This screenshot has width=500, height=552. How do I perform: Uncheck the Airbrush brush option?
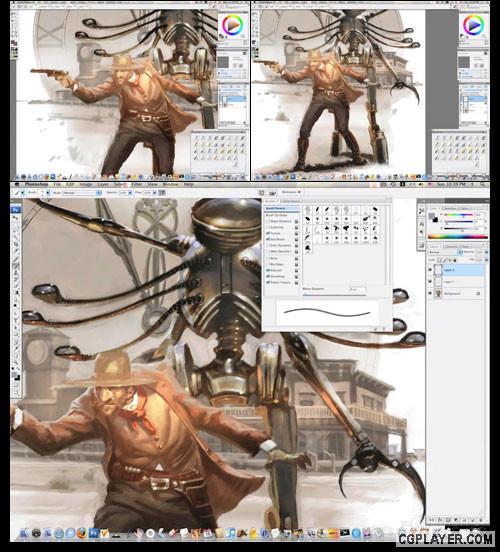pyautogui.click(x=268, y=270)
